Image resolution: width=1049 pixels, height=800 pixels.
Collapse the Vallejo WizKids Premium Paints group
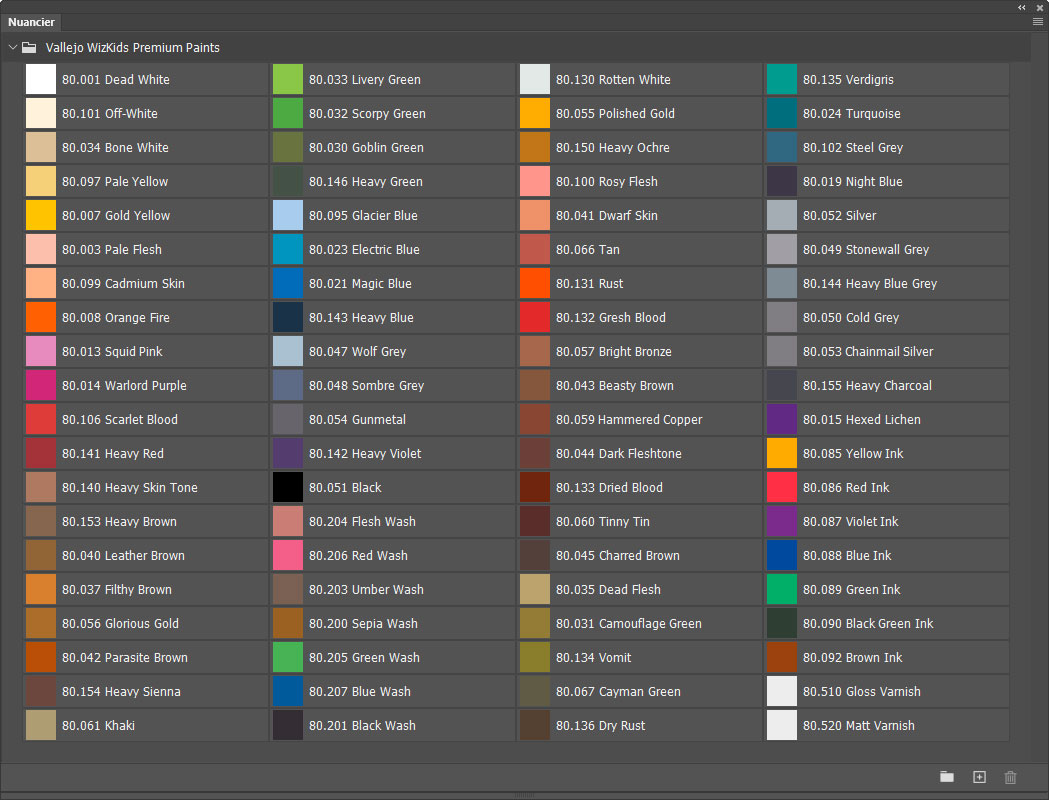[x=12, y=47]
